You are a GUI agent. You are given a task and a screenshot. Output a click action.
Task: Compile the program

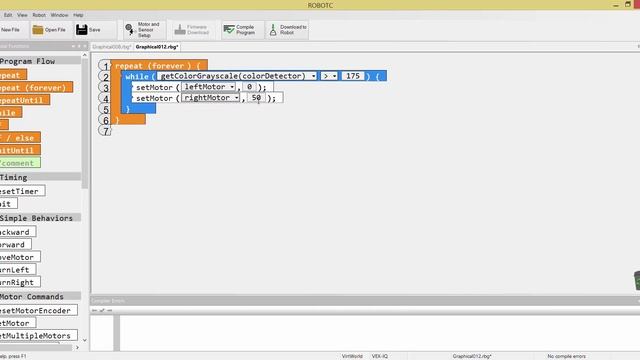coord(241,30)
